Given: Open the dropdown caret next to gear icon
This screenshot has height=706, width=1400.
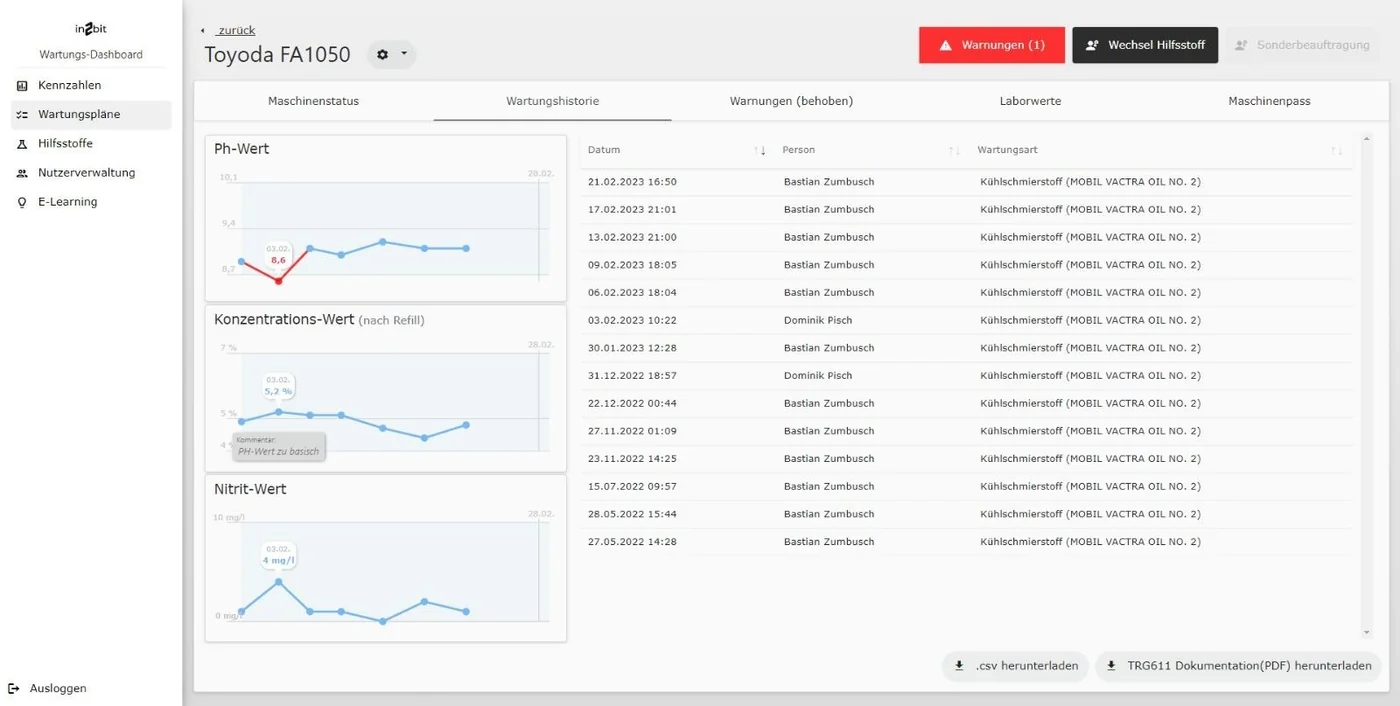Looking at the screenshot, I should 404,54.
